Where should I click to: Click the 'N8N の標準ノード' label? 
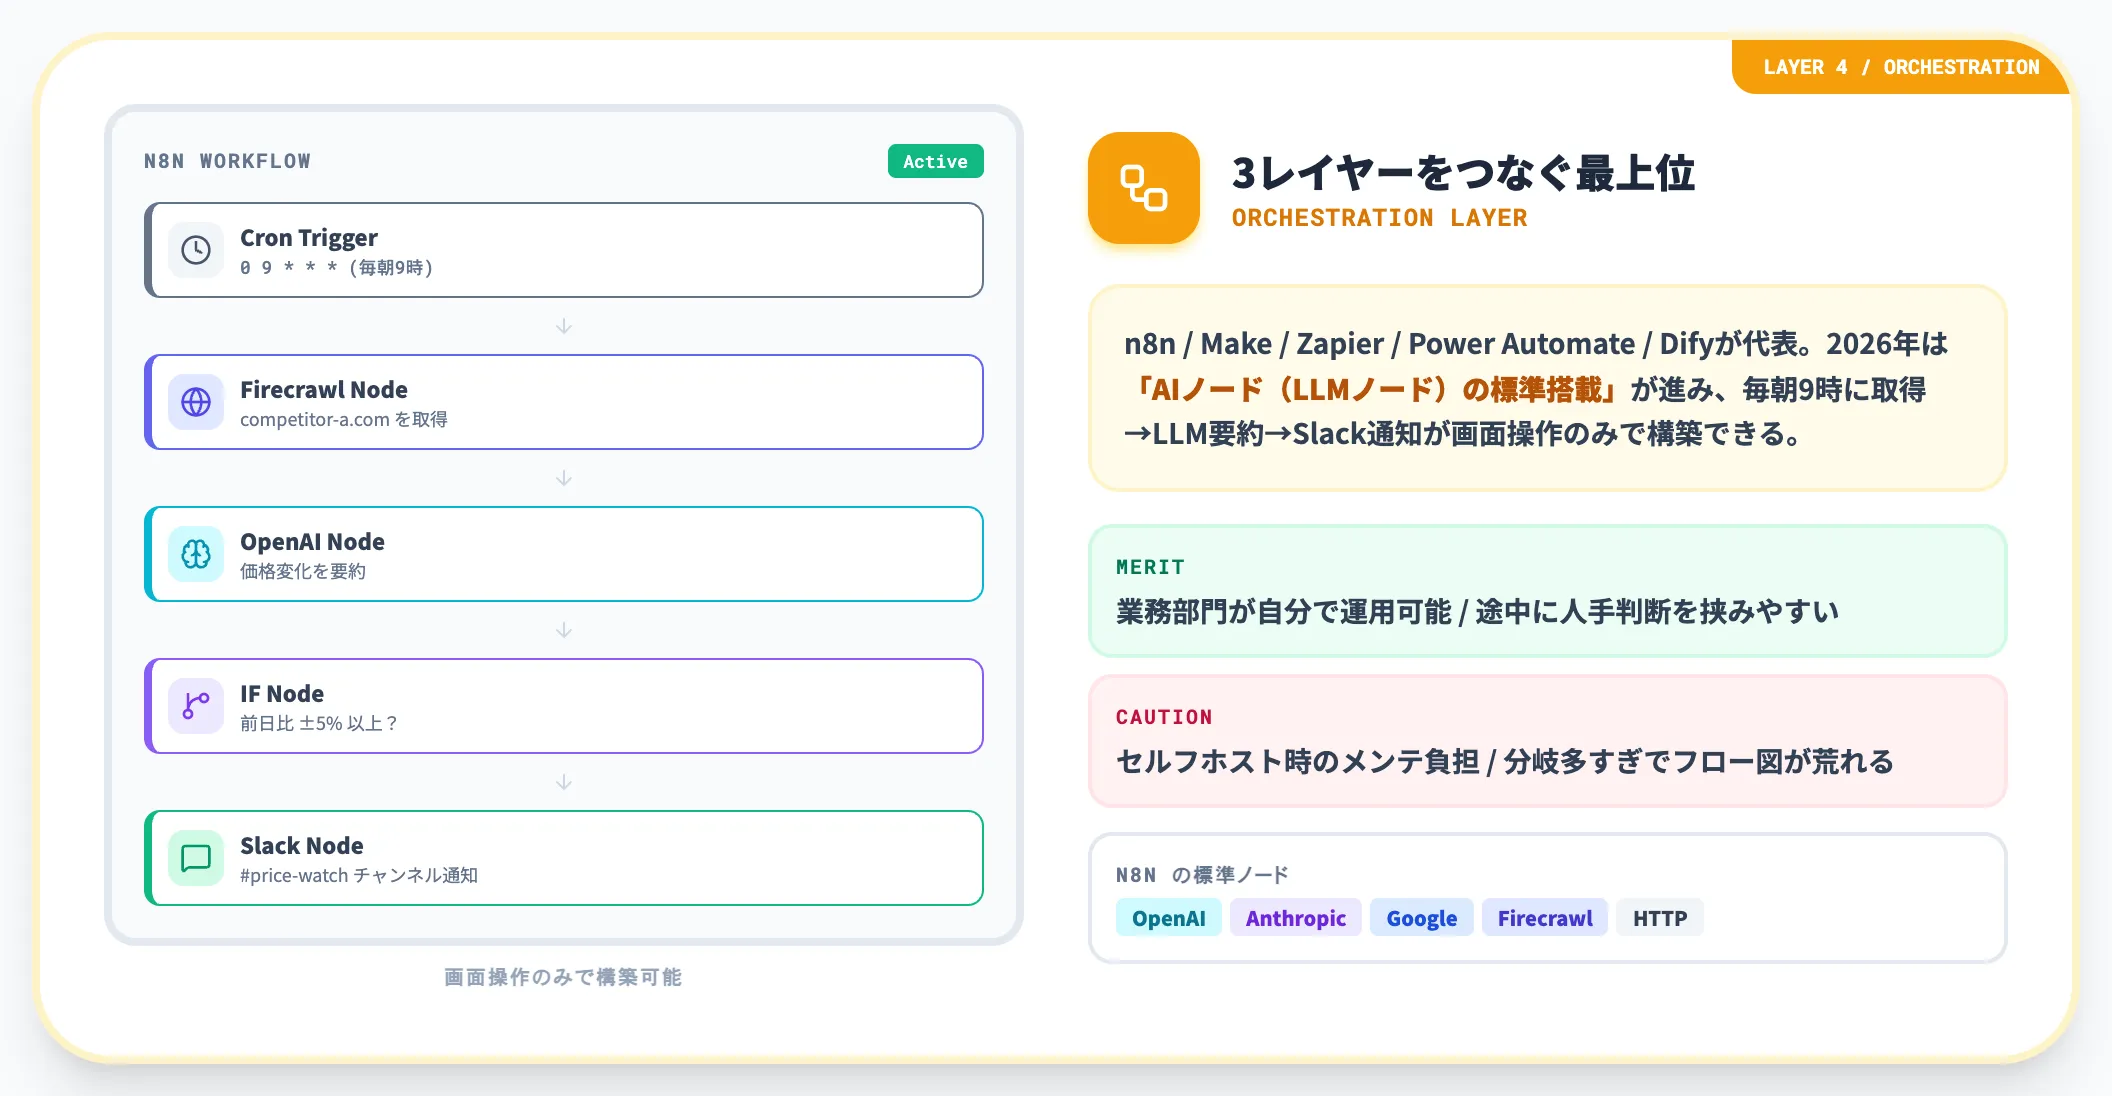pyautogui.click(x=1202, y=875)
